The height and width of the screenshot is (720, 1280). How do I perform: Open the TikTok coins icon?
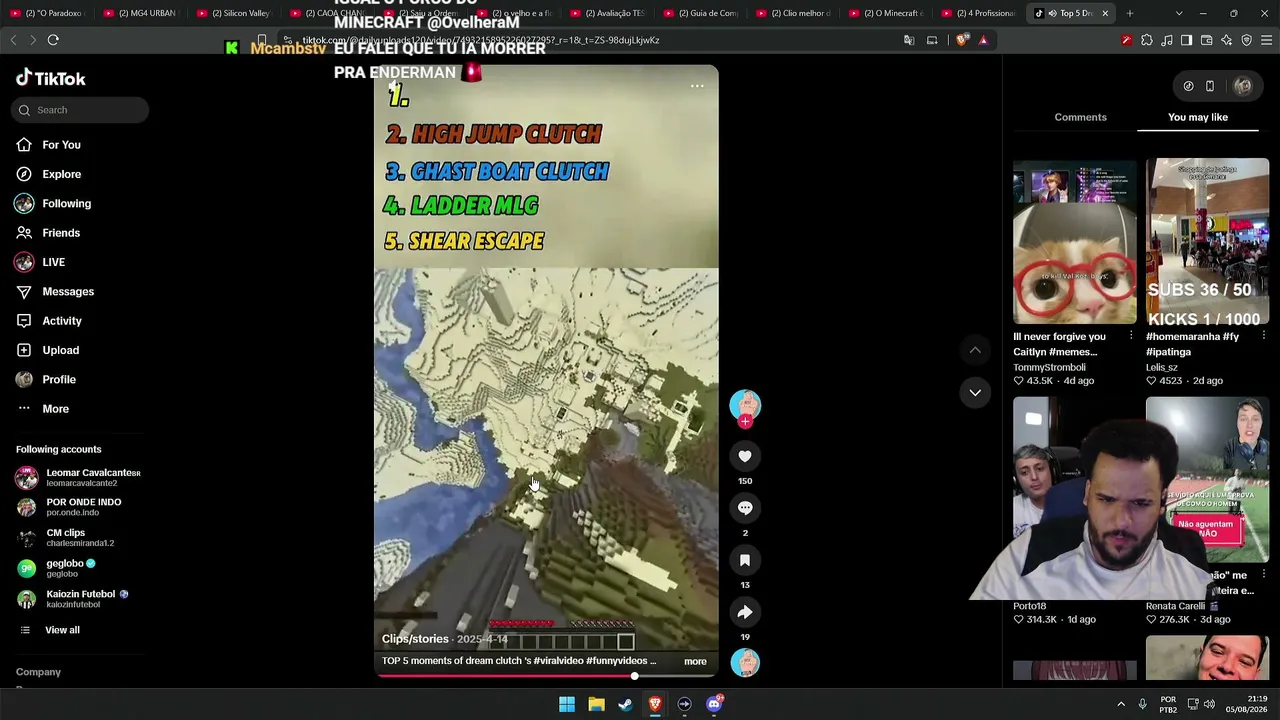click(1188, 86)
